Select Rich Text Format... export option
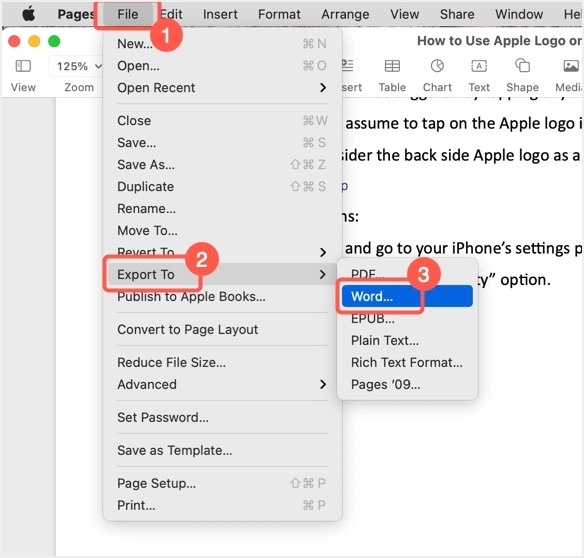This screenshot has height=558, width=584. [x=407, y=362]
